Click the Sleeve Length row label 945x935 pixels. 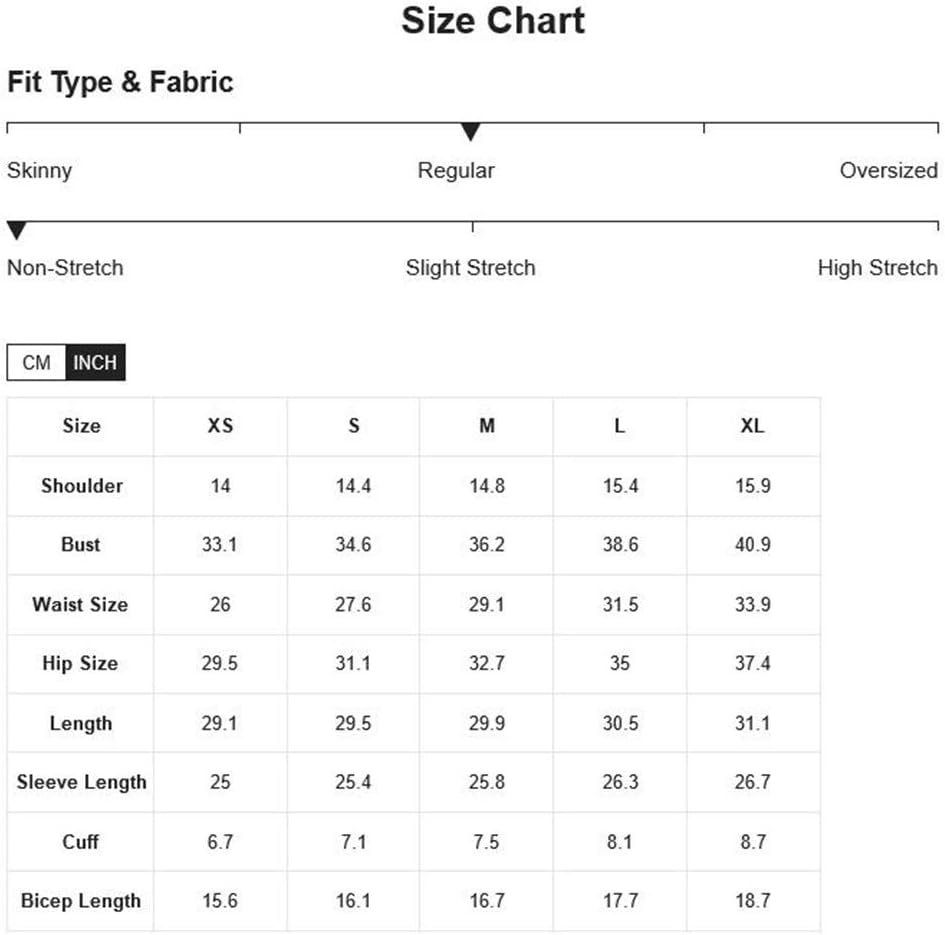(x=81, y=782)
